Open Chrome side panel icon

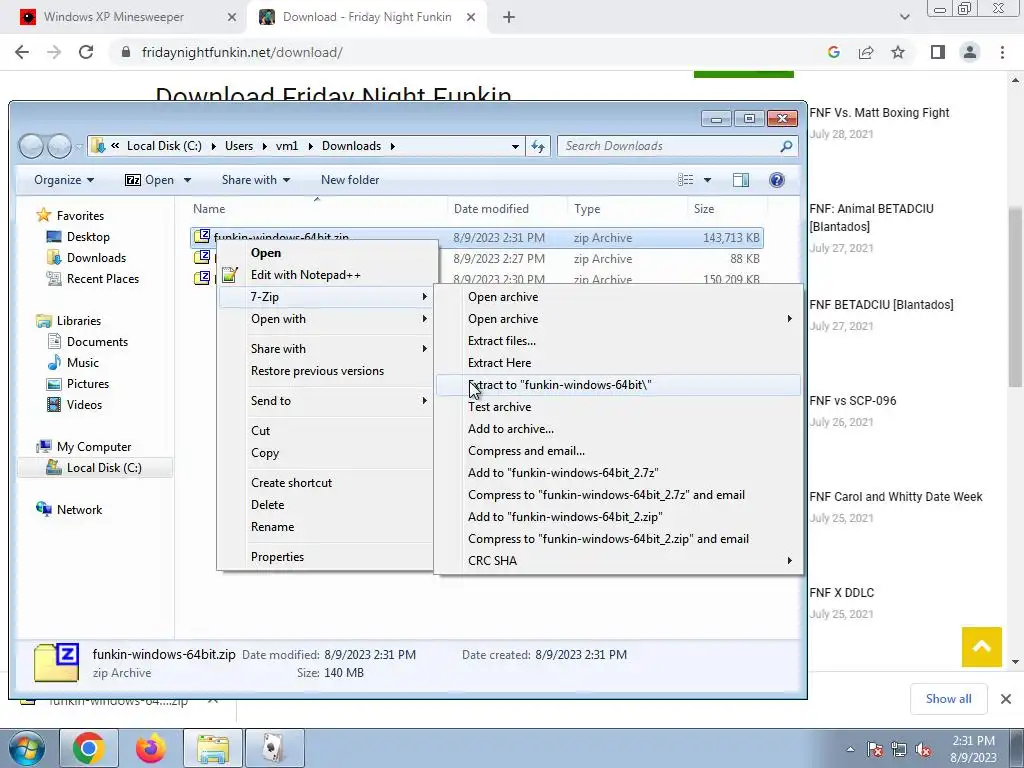(938, 52)
